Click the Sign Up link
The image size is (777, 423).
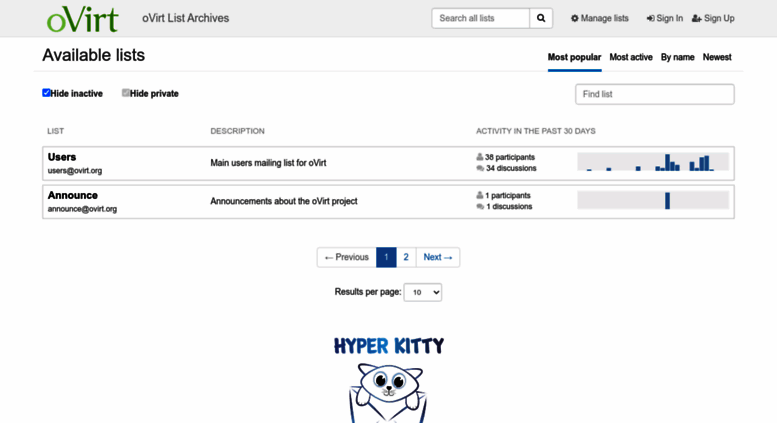point(713,18)
